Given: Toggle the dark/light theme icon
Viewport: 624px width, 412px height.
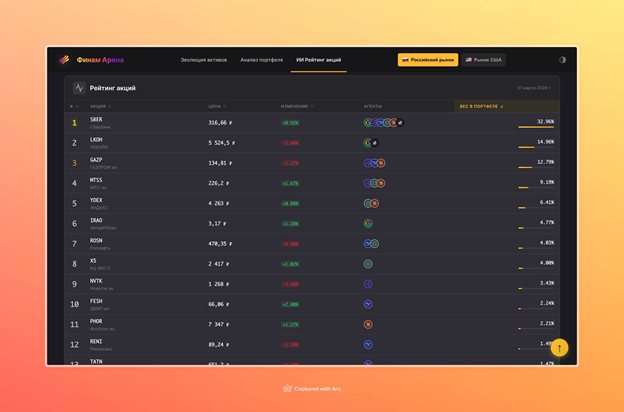Looking at the screenshot, I should [x=562, y=60].
